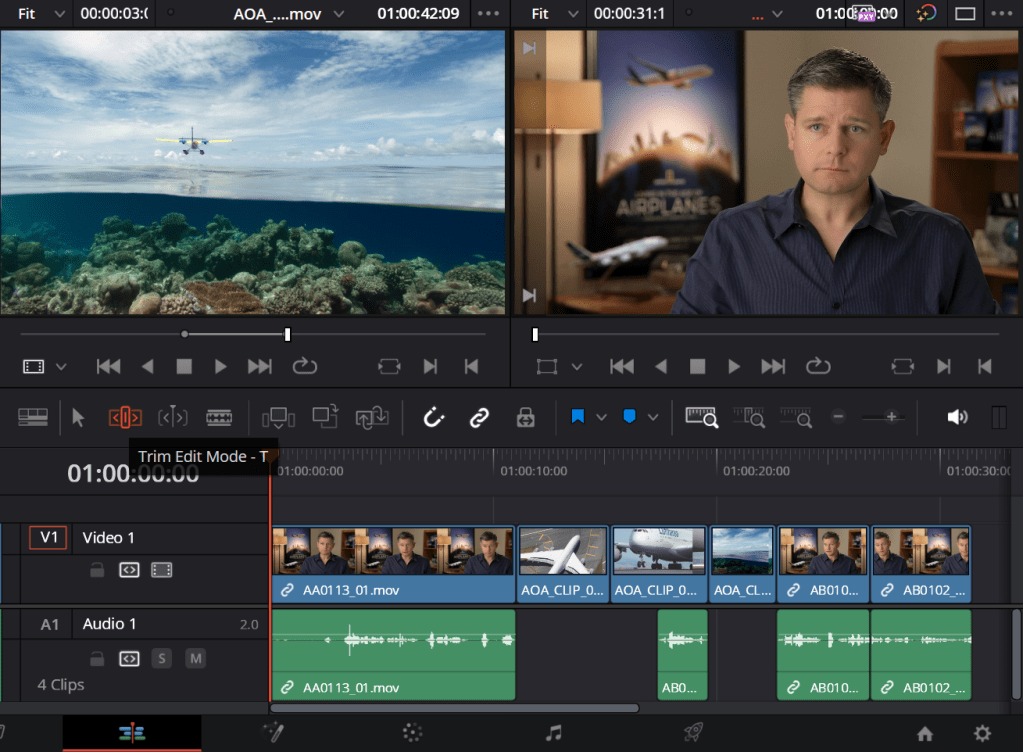The width and height of the screenshot is (1023, 752).
Task: Mute the Audio 1 track
Action: [196, 659]
